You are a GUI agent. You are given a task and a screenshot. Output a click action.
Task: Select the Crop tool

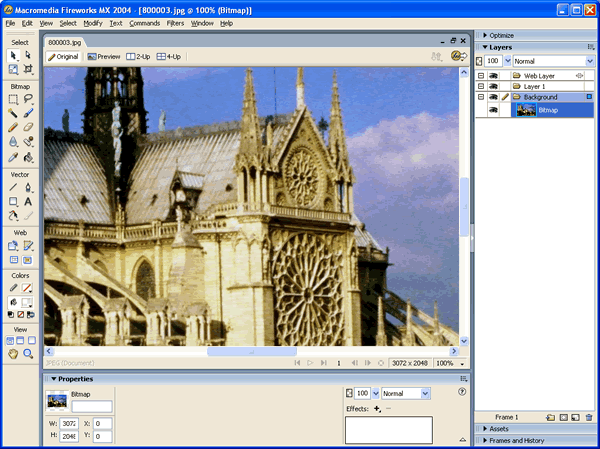[x=29, y=70]
